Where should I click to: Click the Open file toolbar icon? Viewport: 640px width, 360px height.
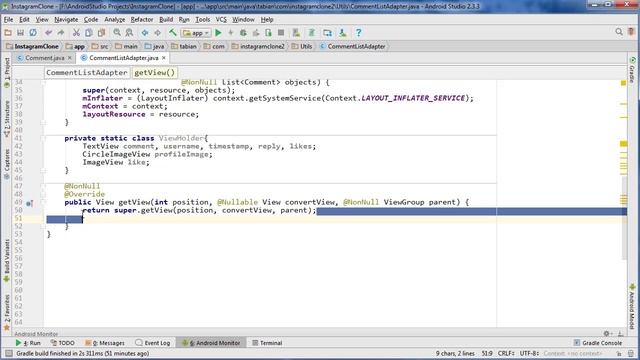coord(8,33)
